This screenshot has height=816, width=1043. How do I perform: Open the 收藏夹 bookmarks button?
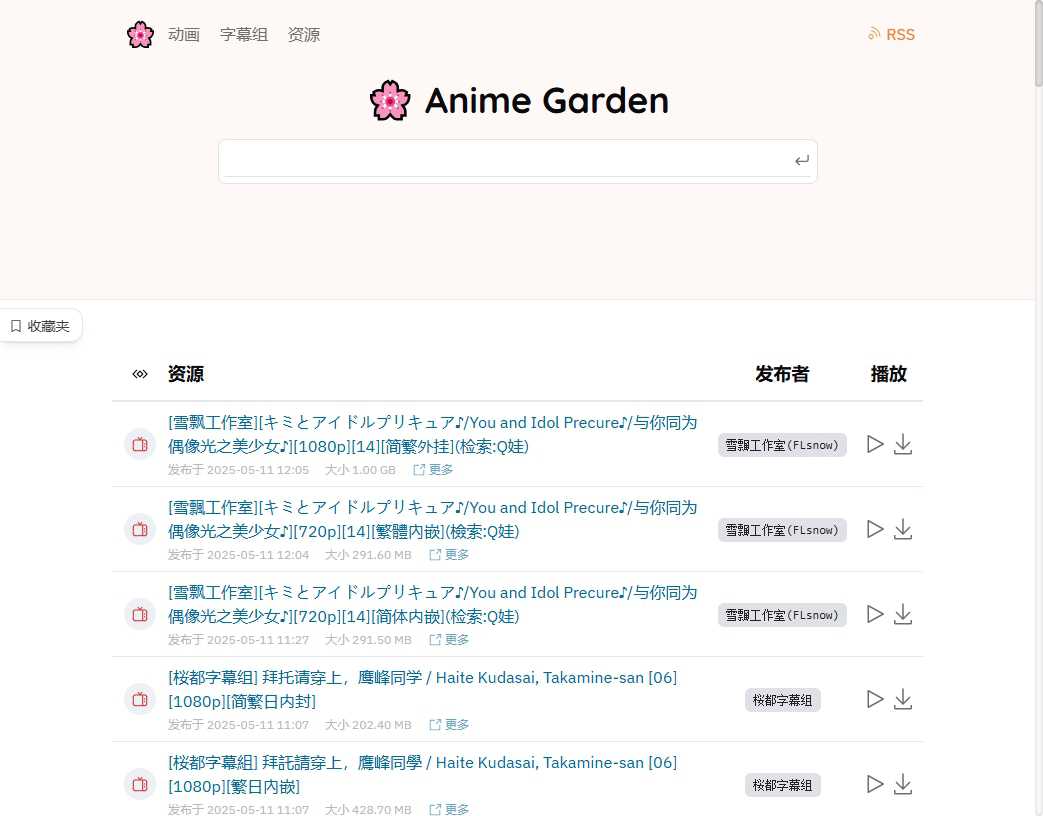pyautogui.click(x=40, y=326)
